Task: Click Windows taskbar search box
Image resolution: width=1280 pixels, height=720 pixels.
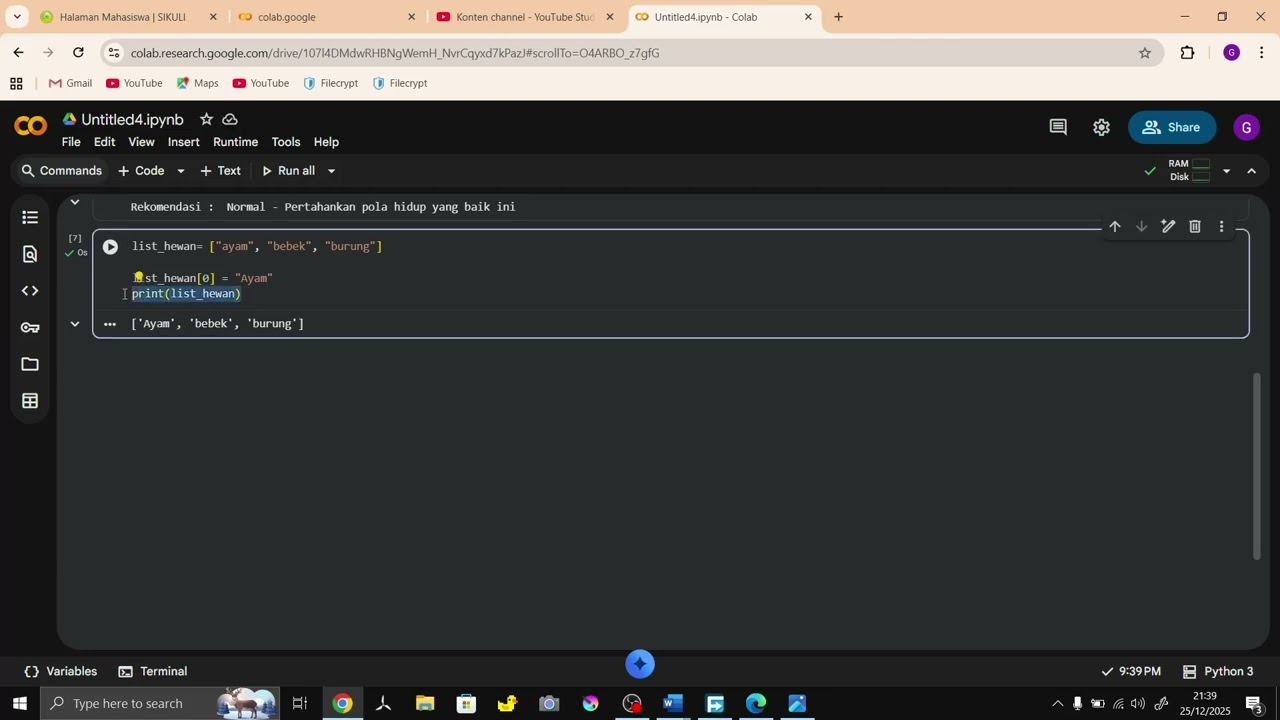Action: coord(160,704)
